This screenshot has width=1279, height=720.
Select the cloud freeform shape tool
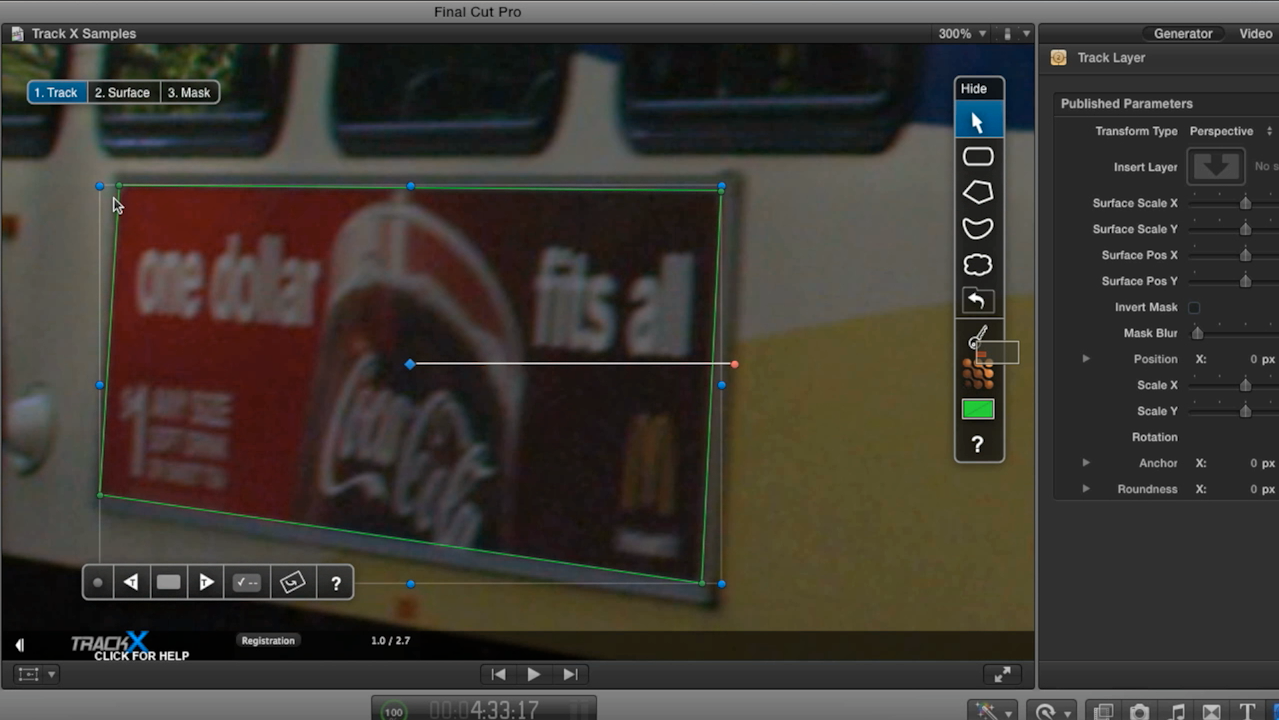point(978,265)
